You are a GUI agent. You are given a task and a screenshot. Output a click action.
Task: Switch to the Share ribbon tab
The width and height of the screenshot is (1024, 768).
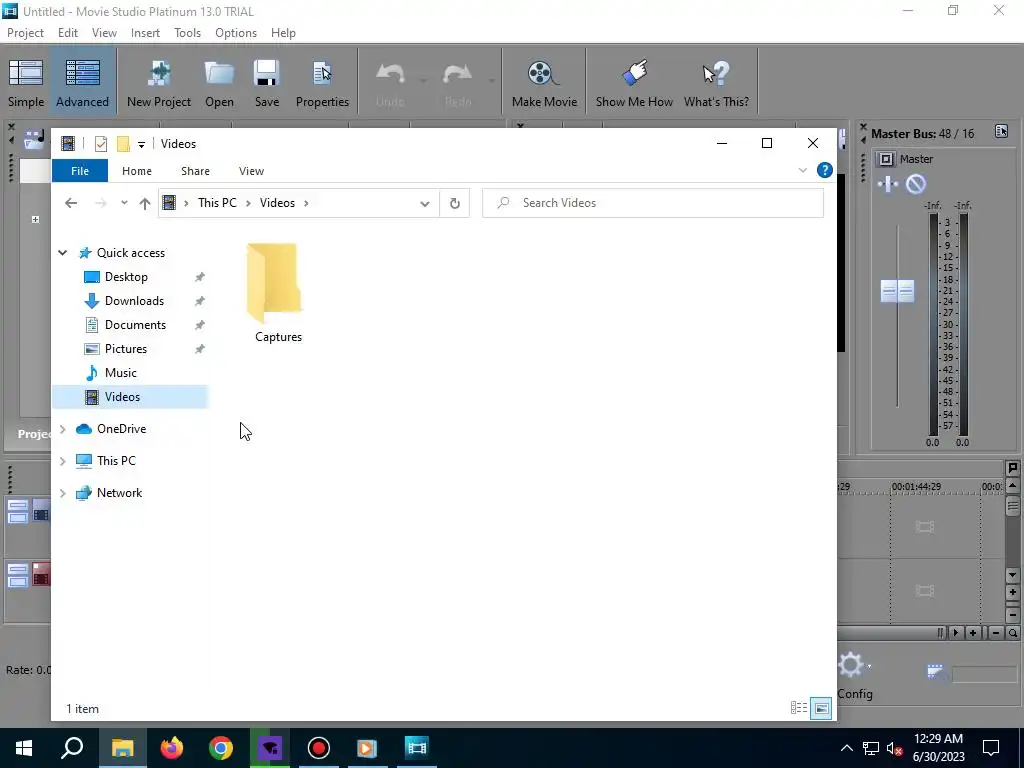[x=195, y=171]
